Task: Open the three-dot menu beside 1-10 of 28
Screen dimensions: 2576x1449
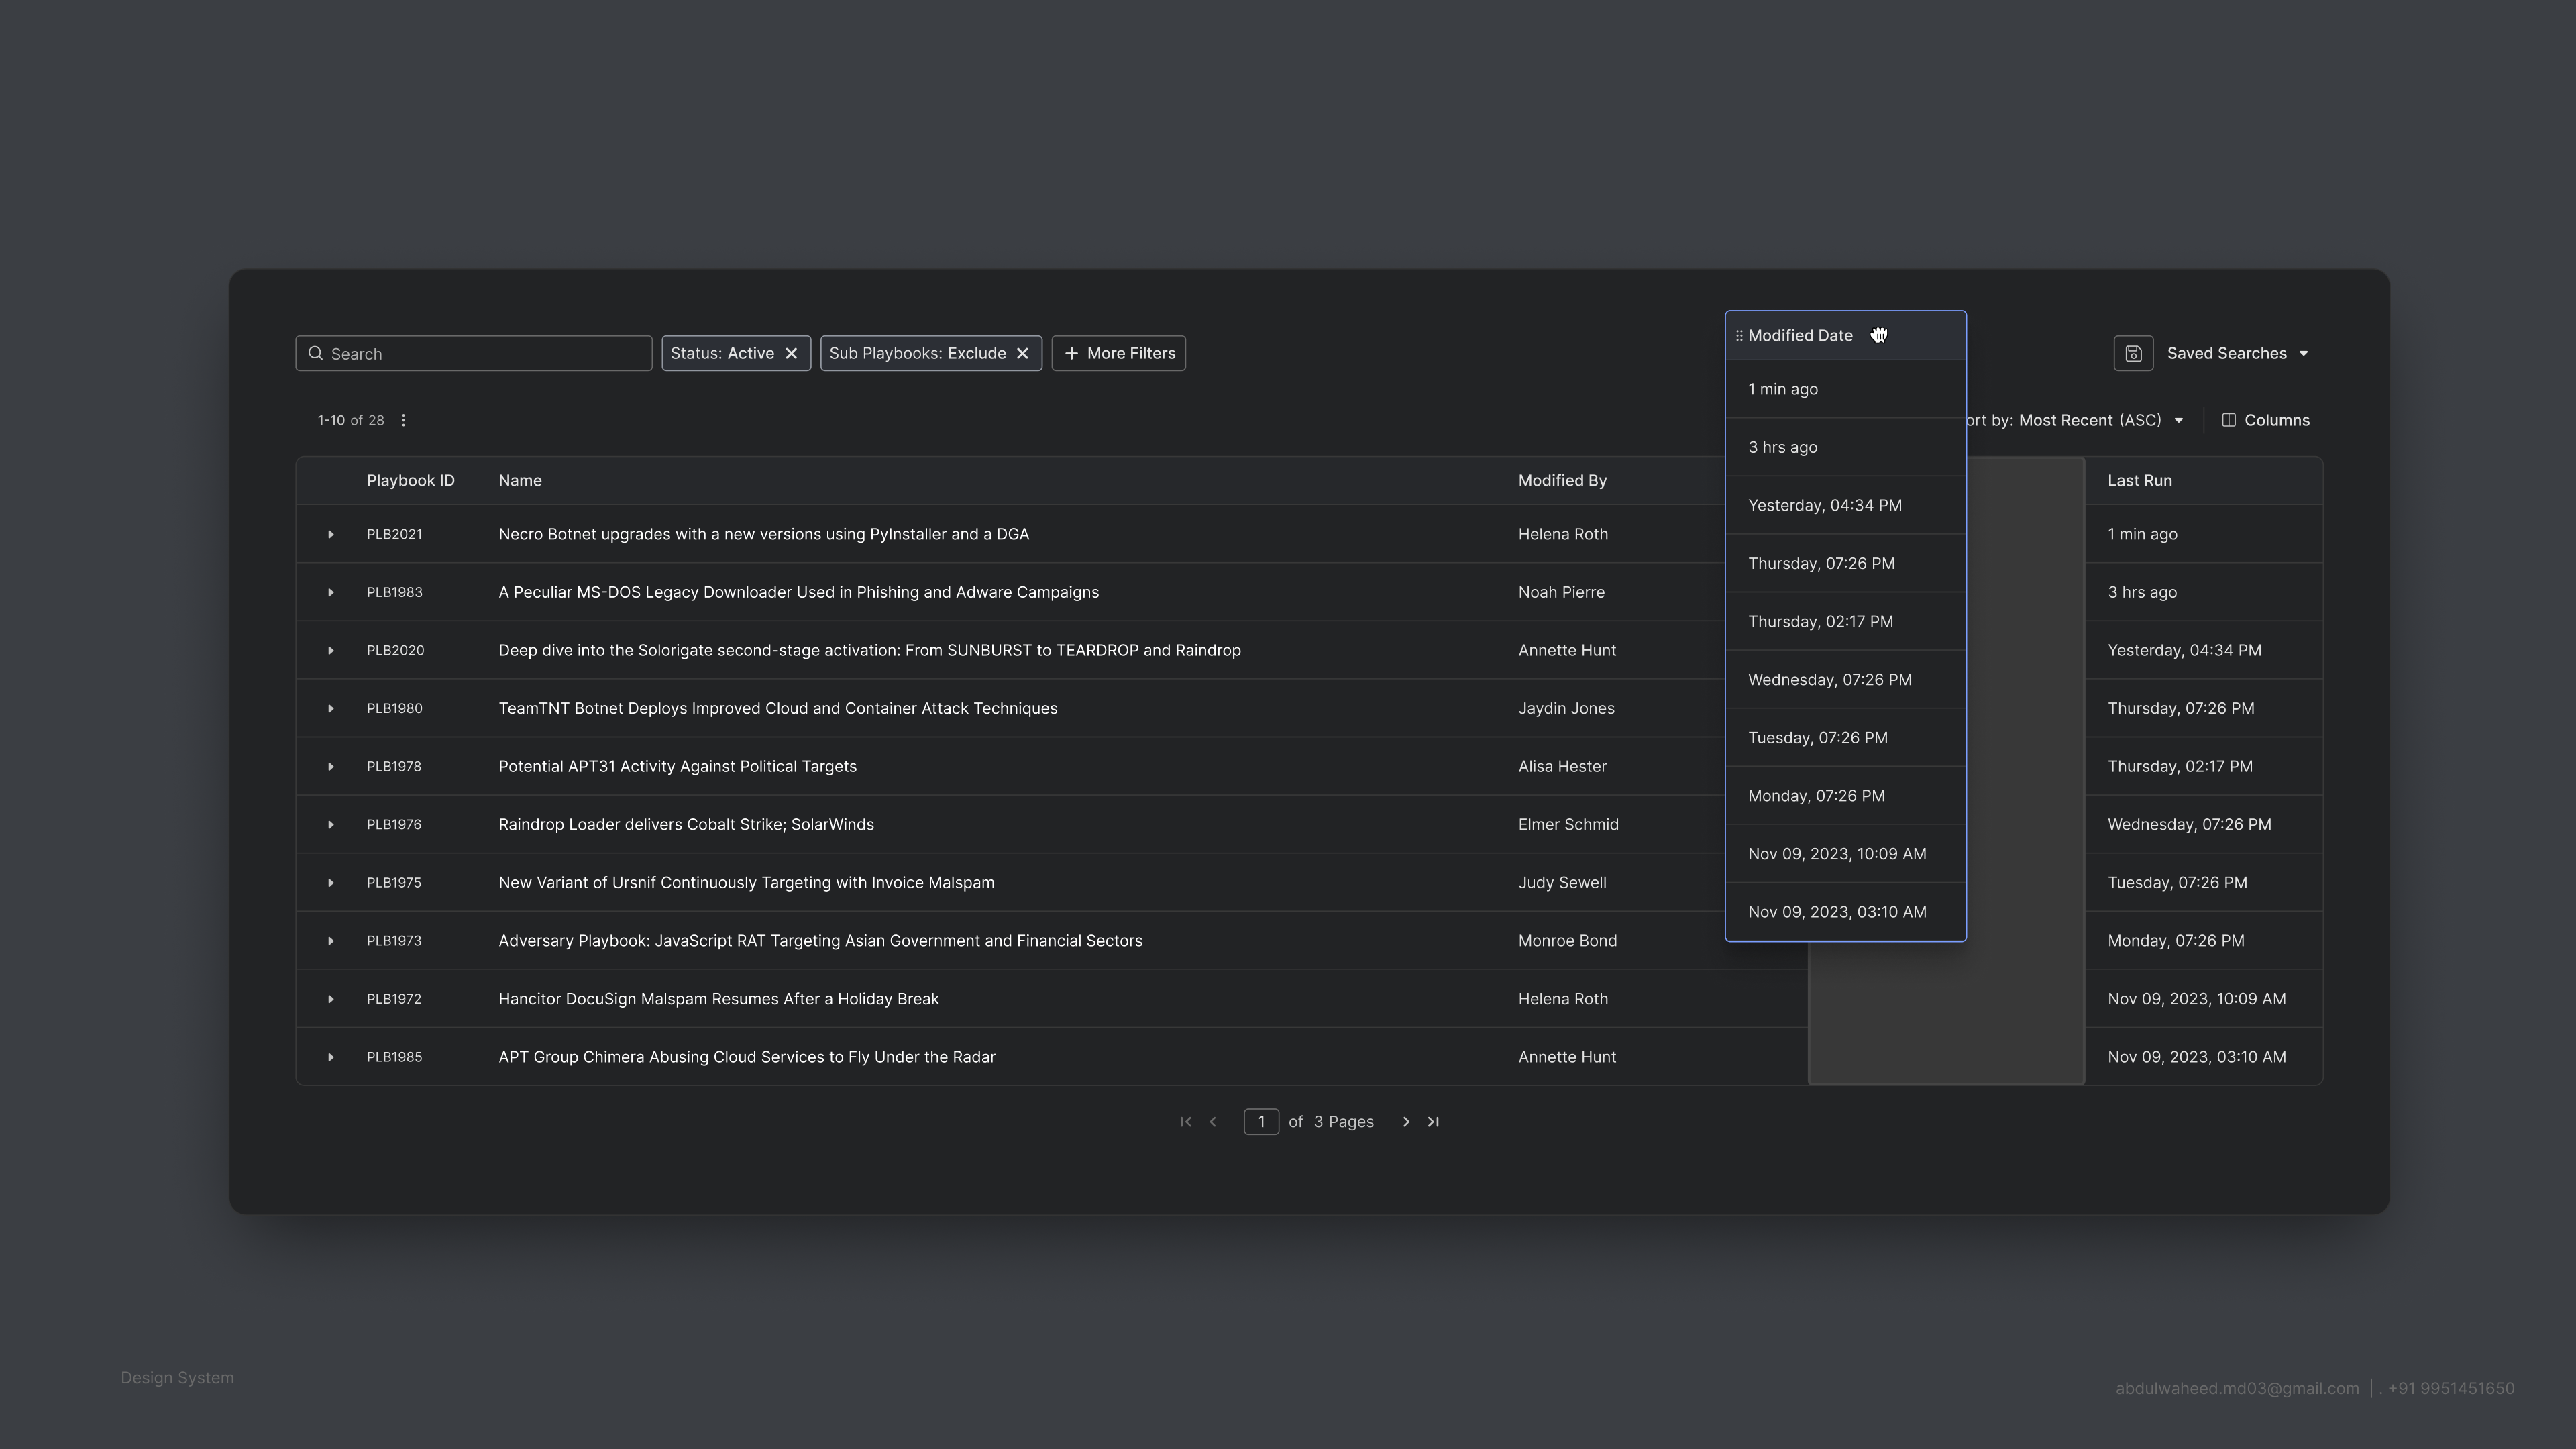Action: pyautogui.click(x=403, y=420)
